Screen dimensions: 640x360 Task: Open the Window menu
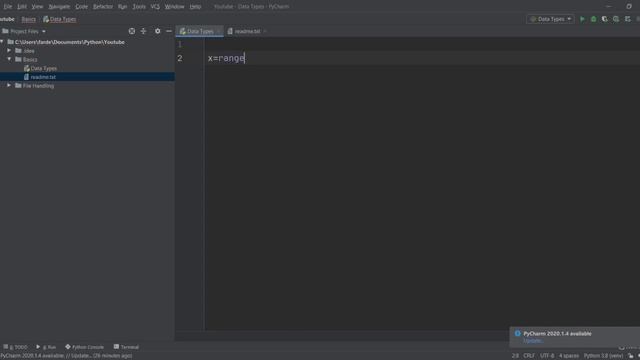[174, 7]
